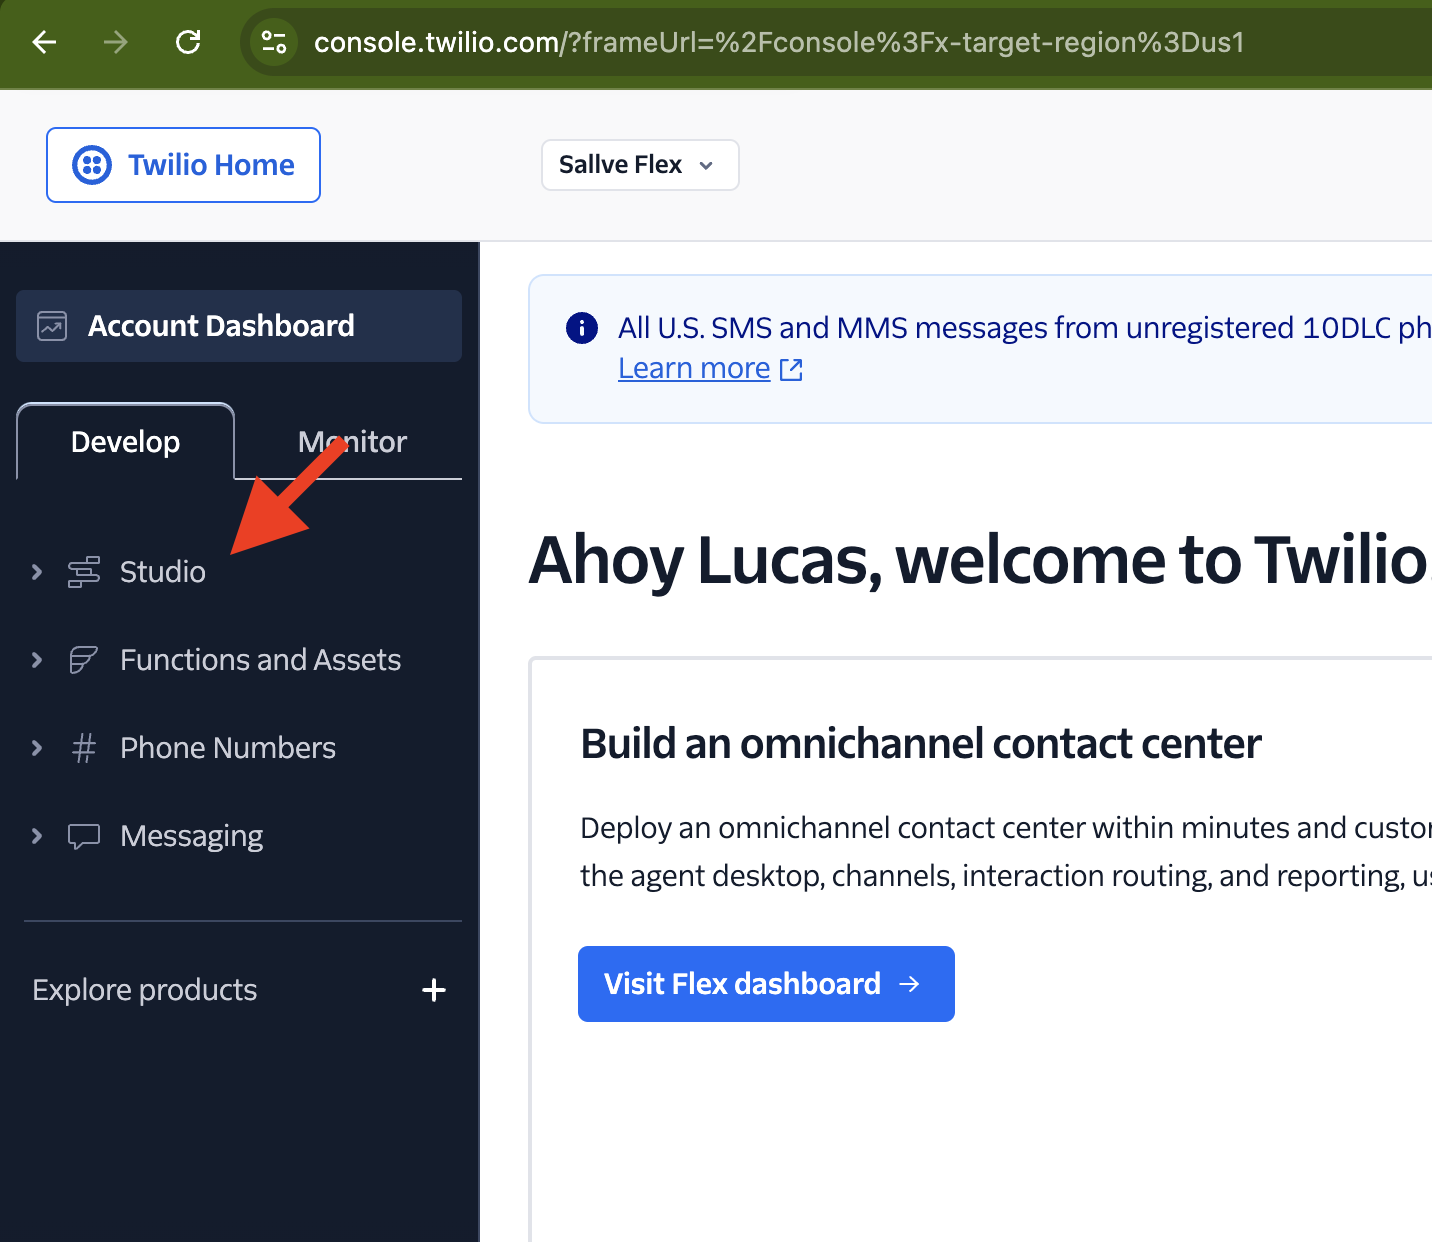
Task: Follow the Learn more link
Action: (x=694, y=369)
